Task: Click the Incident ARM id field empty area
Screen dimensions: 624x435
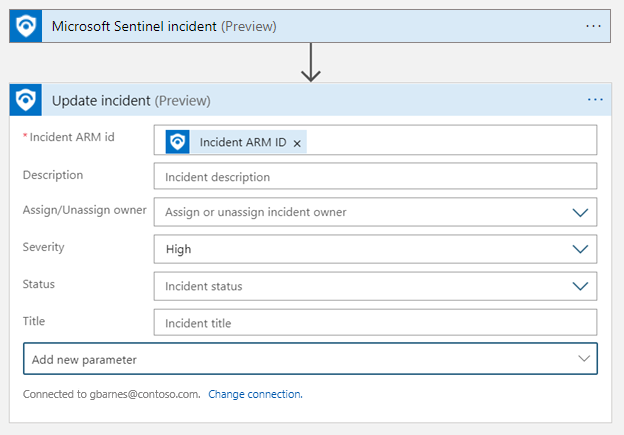Action: [x=450, y=141]
